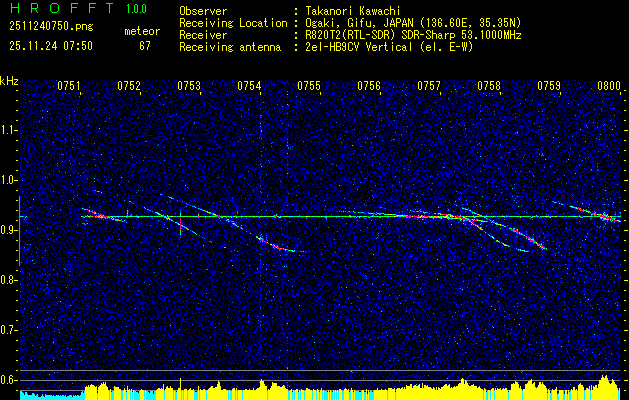The height and width of the screenshot is (400, 629).
Task: Click the date stamp 25.11.24 07:50
Action: tap(51, 46)
